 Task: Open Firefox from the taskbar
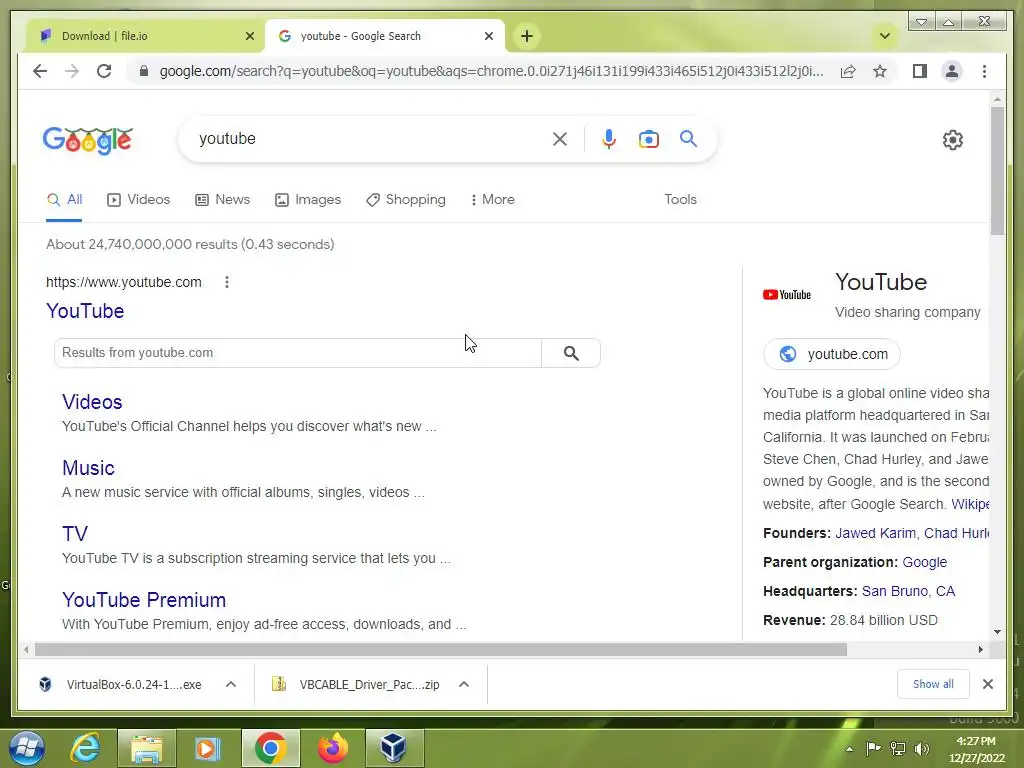point(333,748)
